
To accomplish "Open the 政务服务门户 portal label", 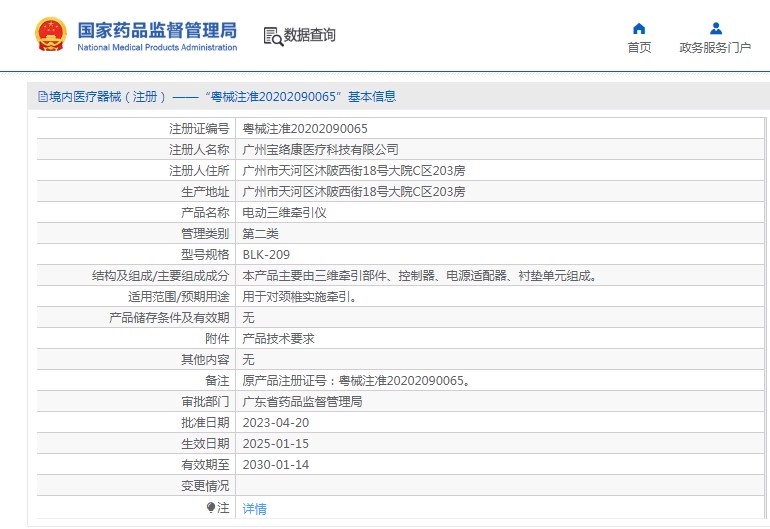I will (x=715, y=48).
